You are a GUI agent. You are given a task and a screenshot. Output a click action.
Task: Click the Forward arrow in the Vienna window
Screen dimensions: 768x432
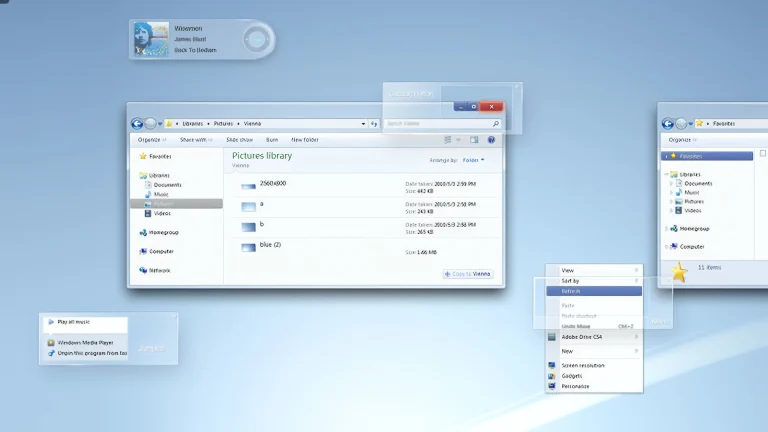click(x=150, y=124)
